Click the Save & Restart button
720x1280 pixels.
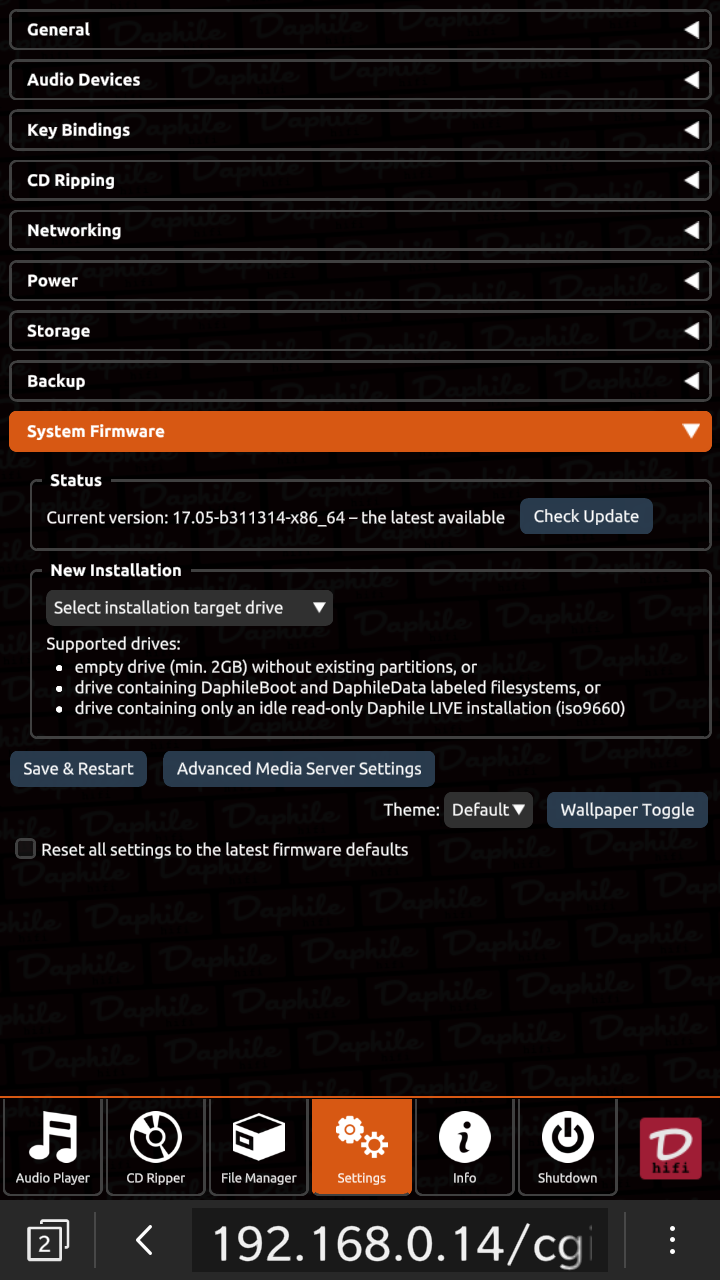point(78,769)
